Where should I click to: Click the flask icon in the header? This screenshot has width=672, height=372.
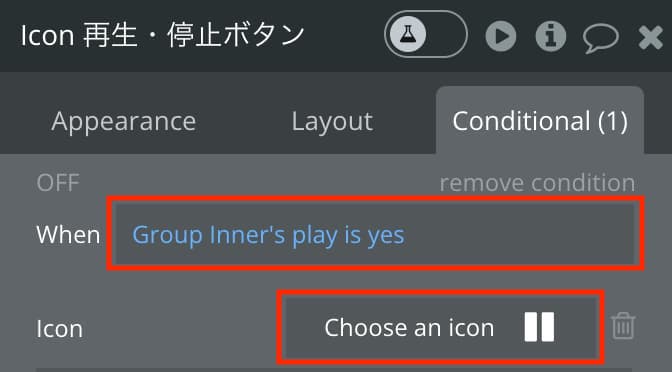point(408,35)
